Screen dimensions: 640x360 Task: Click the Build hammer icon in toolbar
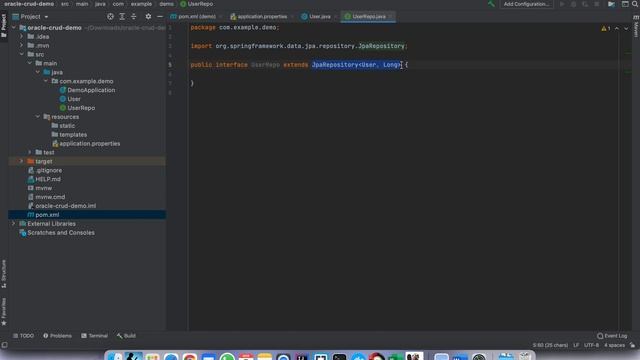pos(491,4)
